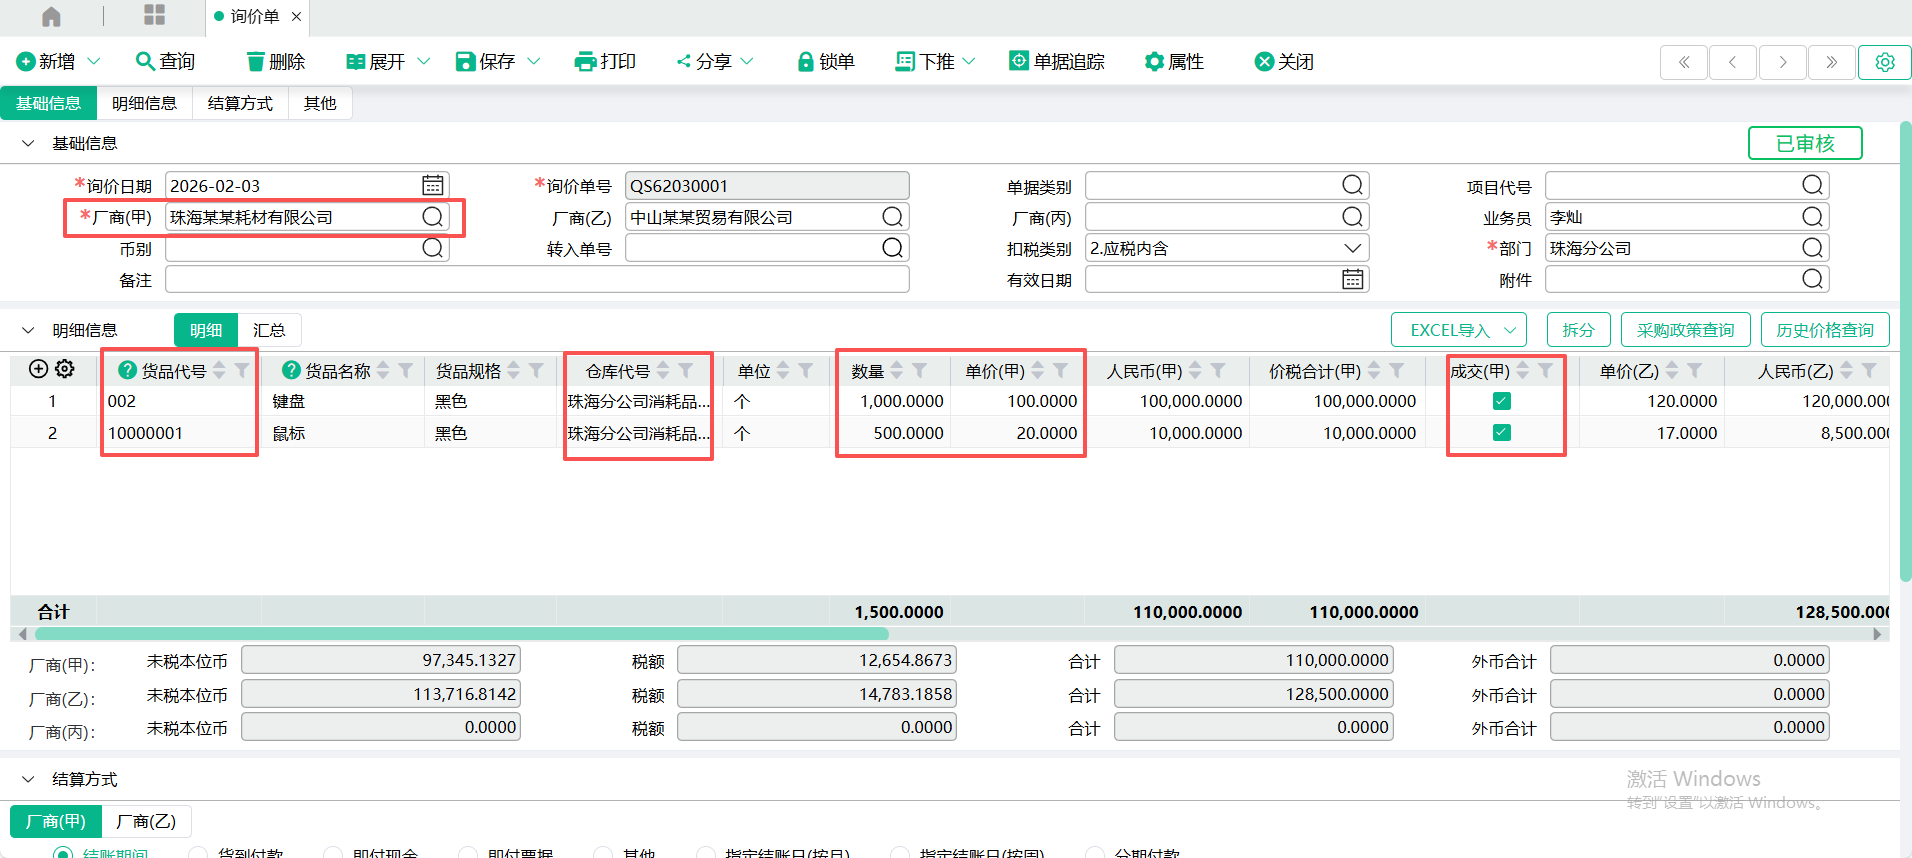This screenshot has width=1912, height=858.
Task: Click the horizontal scrollbar of the grid
Action: (462, 634)
